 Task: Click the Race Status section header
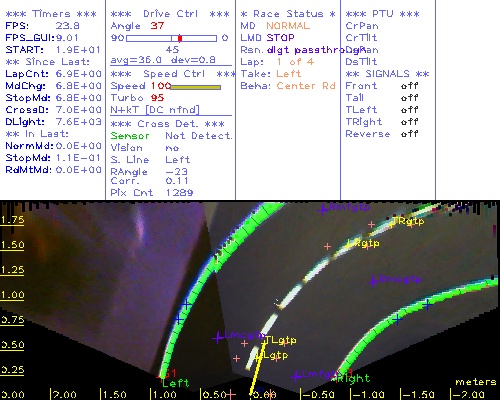[288, 14]
